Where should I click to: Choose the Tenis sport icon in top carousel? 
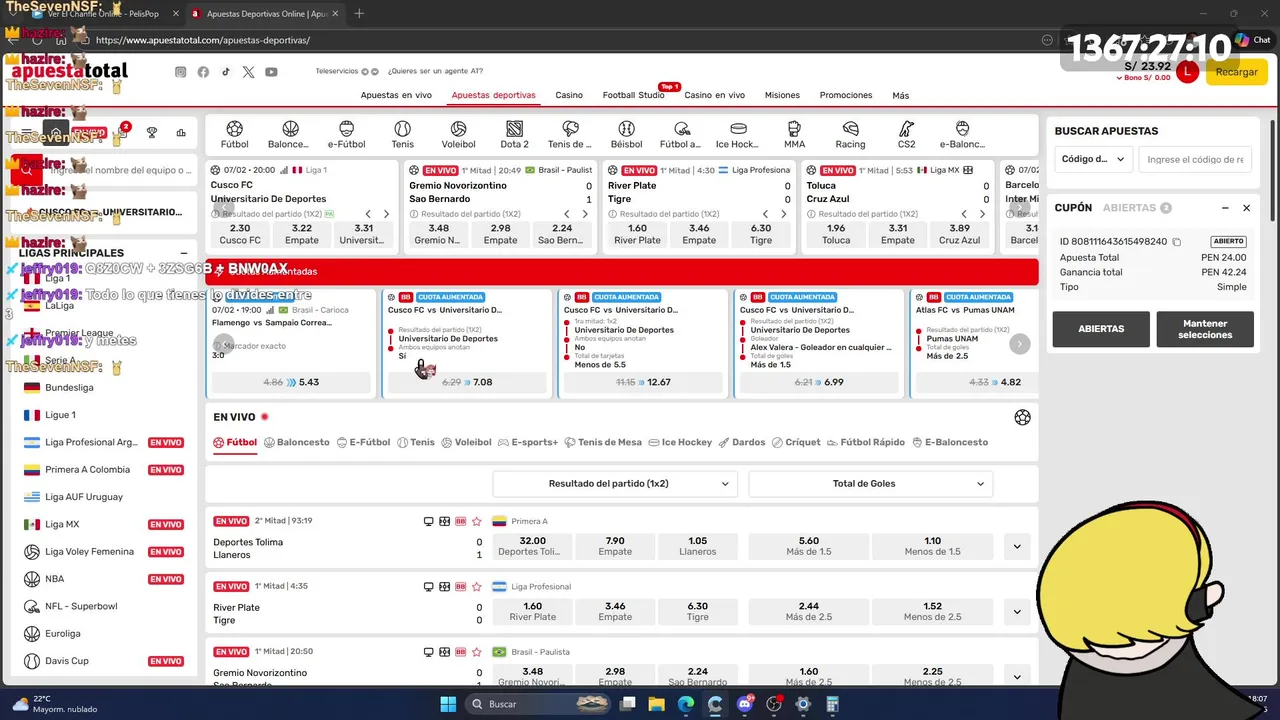(402, 135)
